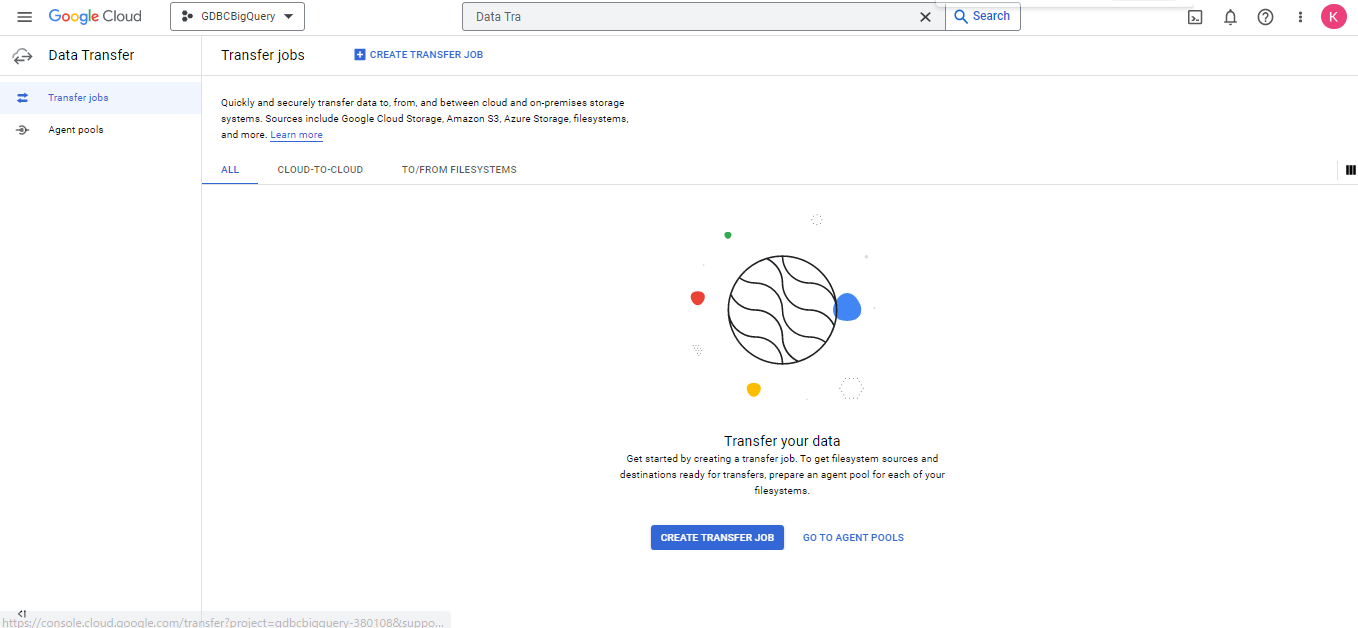This screenshot has width=1358, height=628.
Task: Click GO TO AGENT POOLS link
Action: click(853, 538)
